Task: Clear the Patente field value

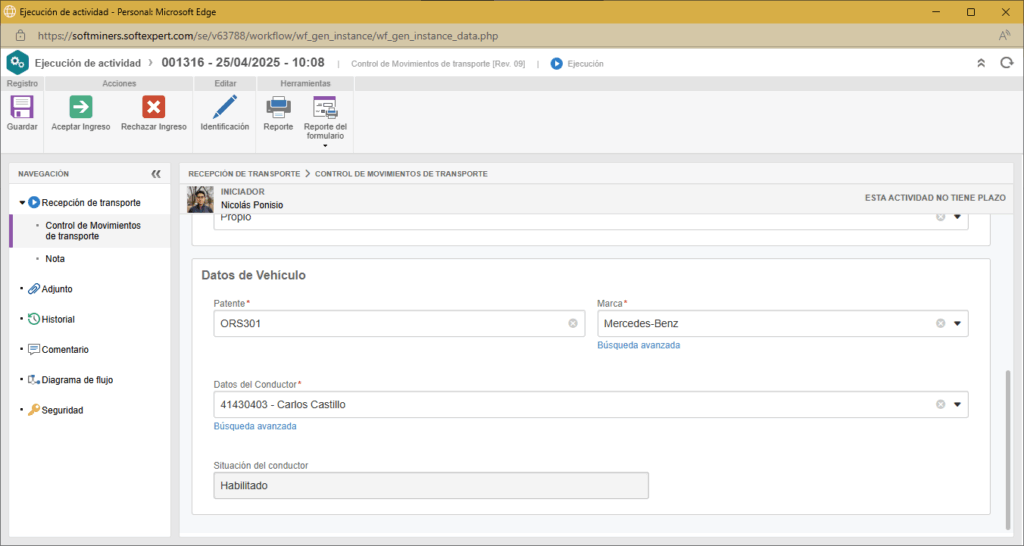Action: click(573, 323)
